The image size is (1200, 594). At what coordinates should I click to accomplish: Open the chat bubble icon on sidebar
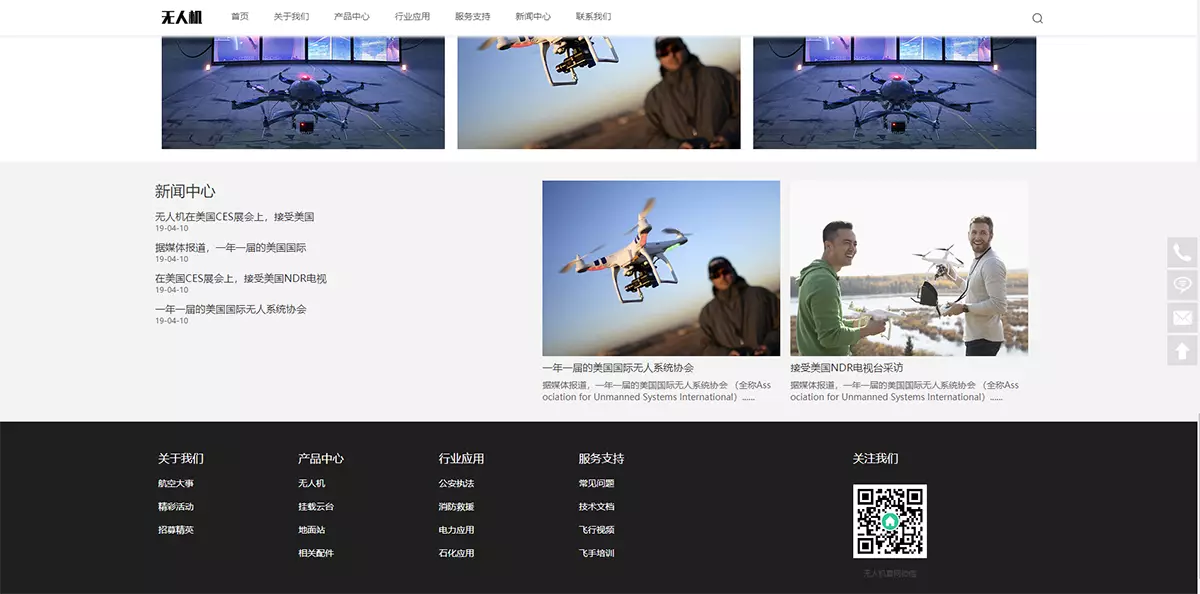[x=1182, y=285]
